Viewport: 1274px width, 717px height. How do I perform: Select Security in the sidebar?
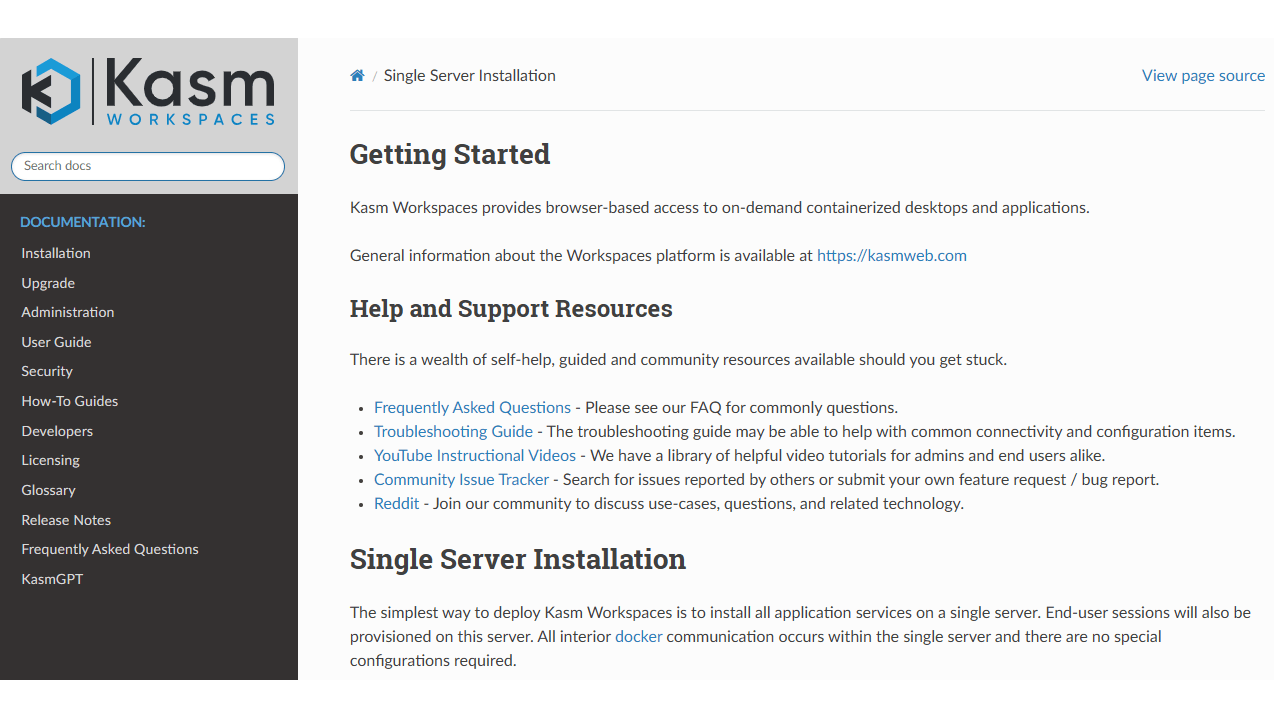[47, 371]
